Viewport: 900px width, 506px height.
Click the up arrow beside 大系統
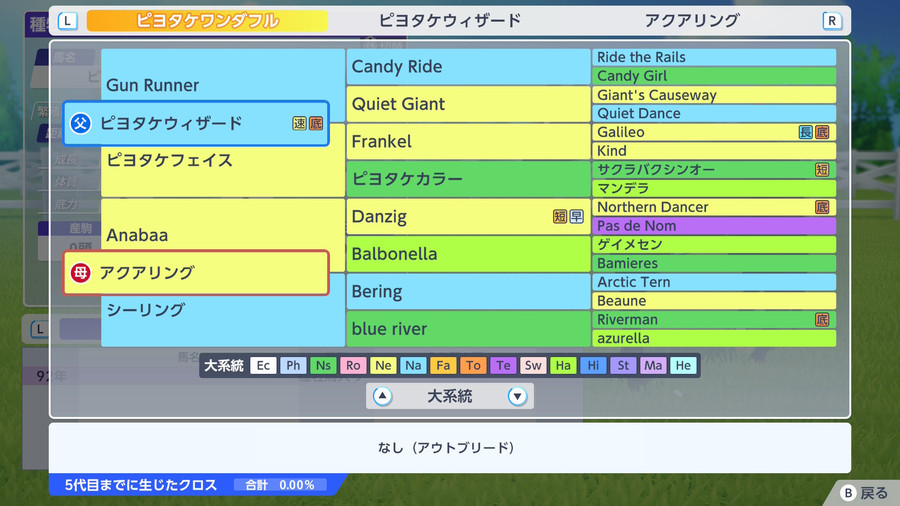[x=382, y=396]
